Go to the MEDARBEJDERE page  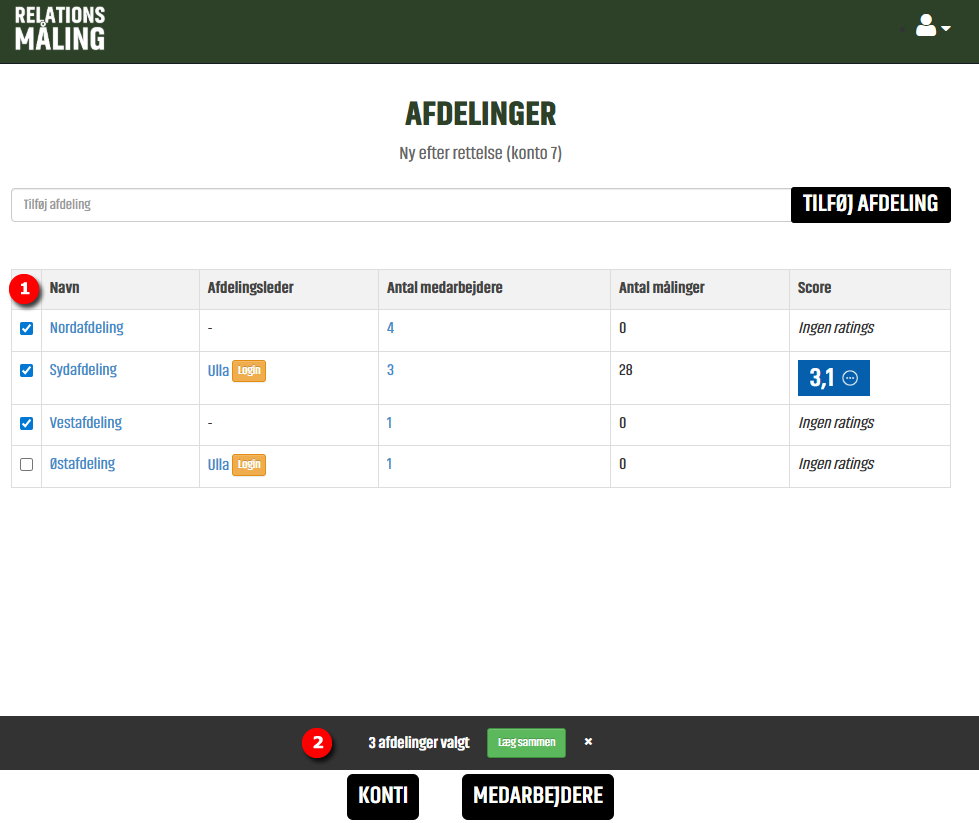(x=538, y=796)
